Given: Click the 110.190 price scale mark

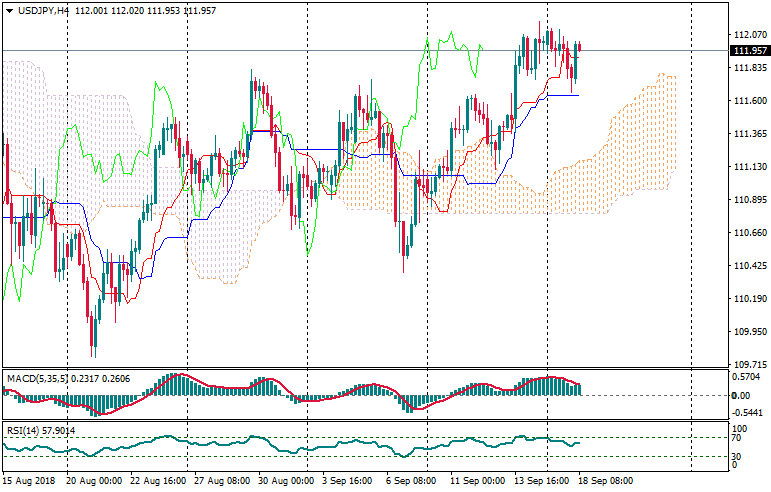Looking at the screenshot, I should (x=749, y=299).
